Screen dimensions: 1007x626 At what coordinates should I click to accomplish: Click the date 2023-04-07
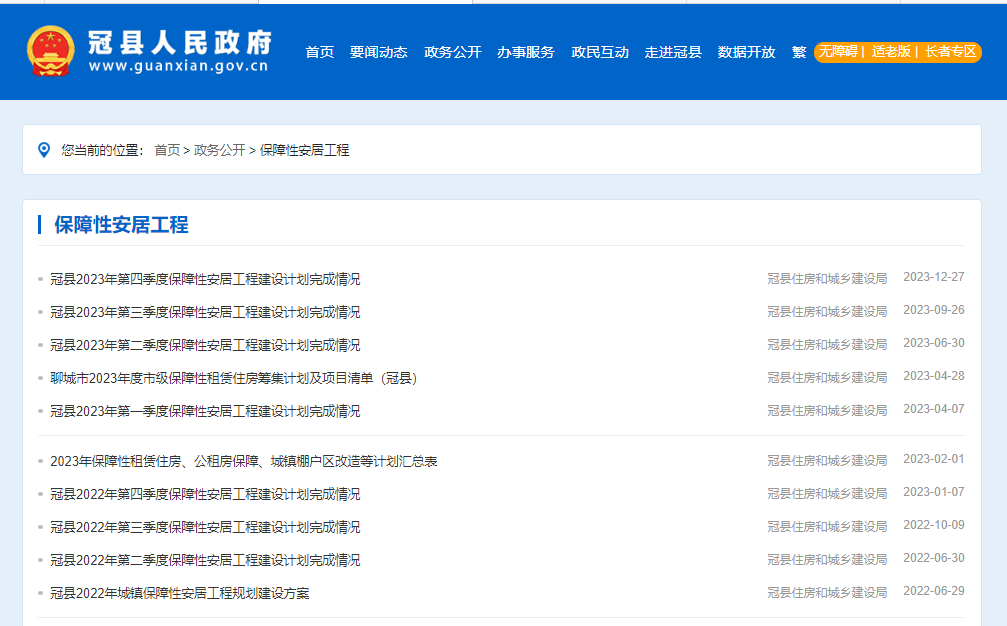click(934, 409)
